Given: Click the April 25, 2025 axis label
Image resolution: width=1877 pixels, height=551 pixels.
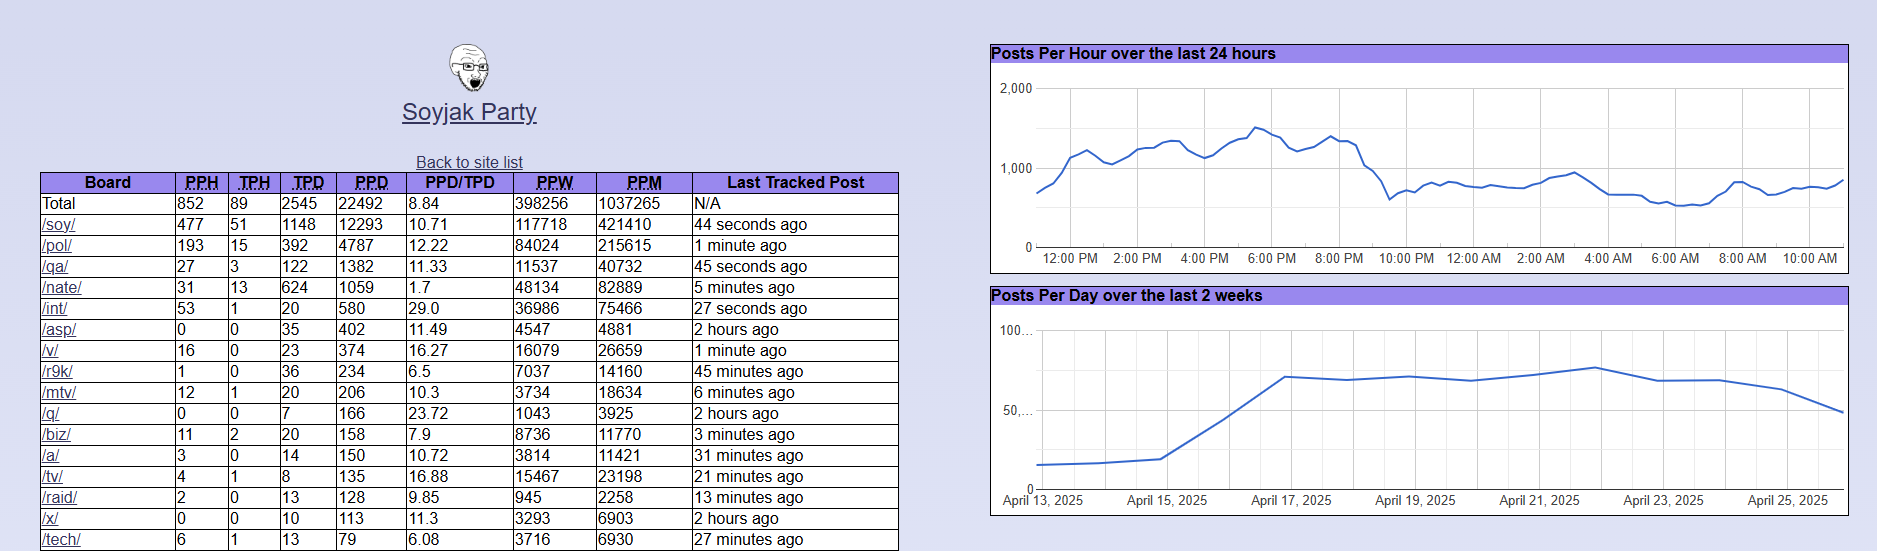Looking at the screenshot, I should click(x=1787, y=501).
